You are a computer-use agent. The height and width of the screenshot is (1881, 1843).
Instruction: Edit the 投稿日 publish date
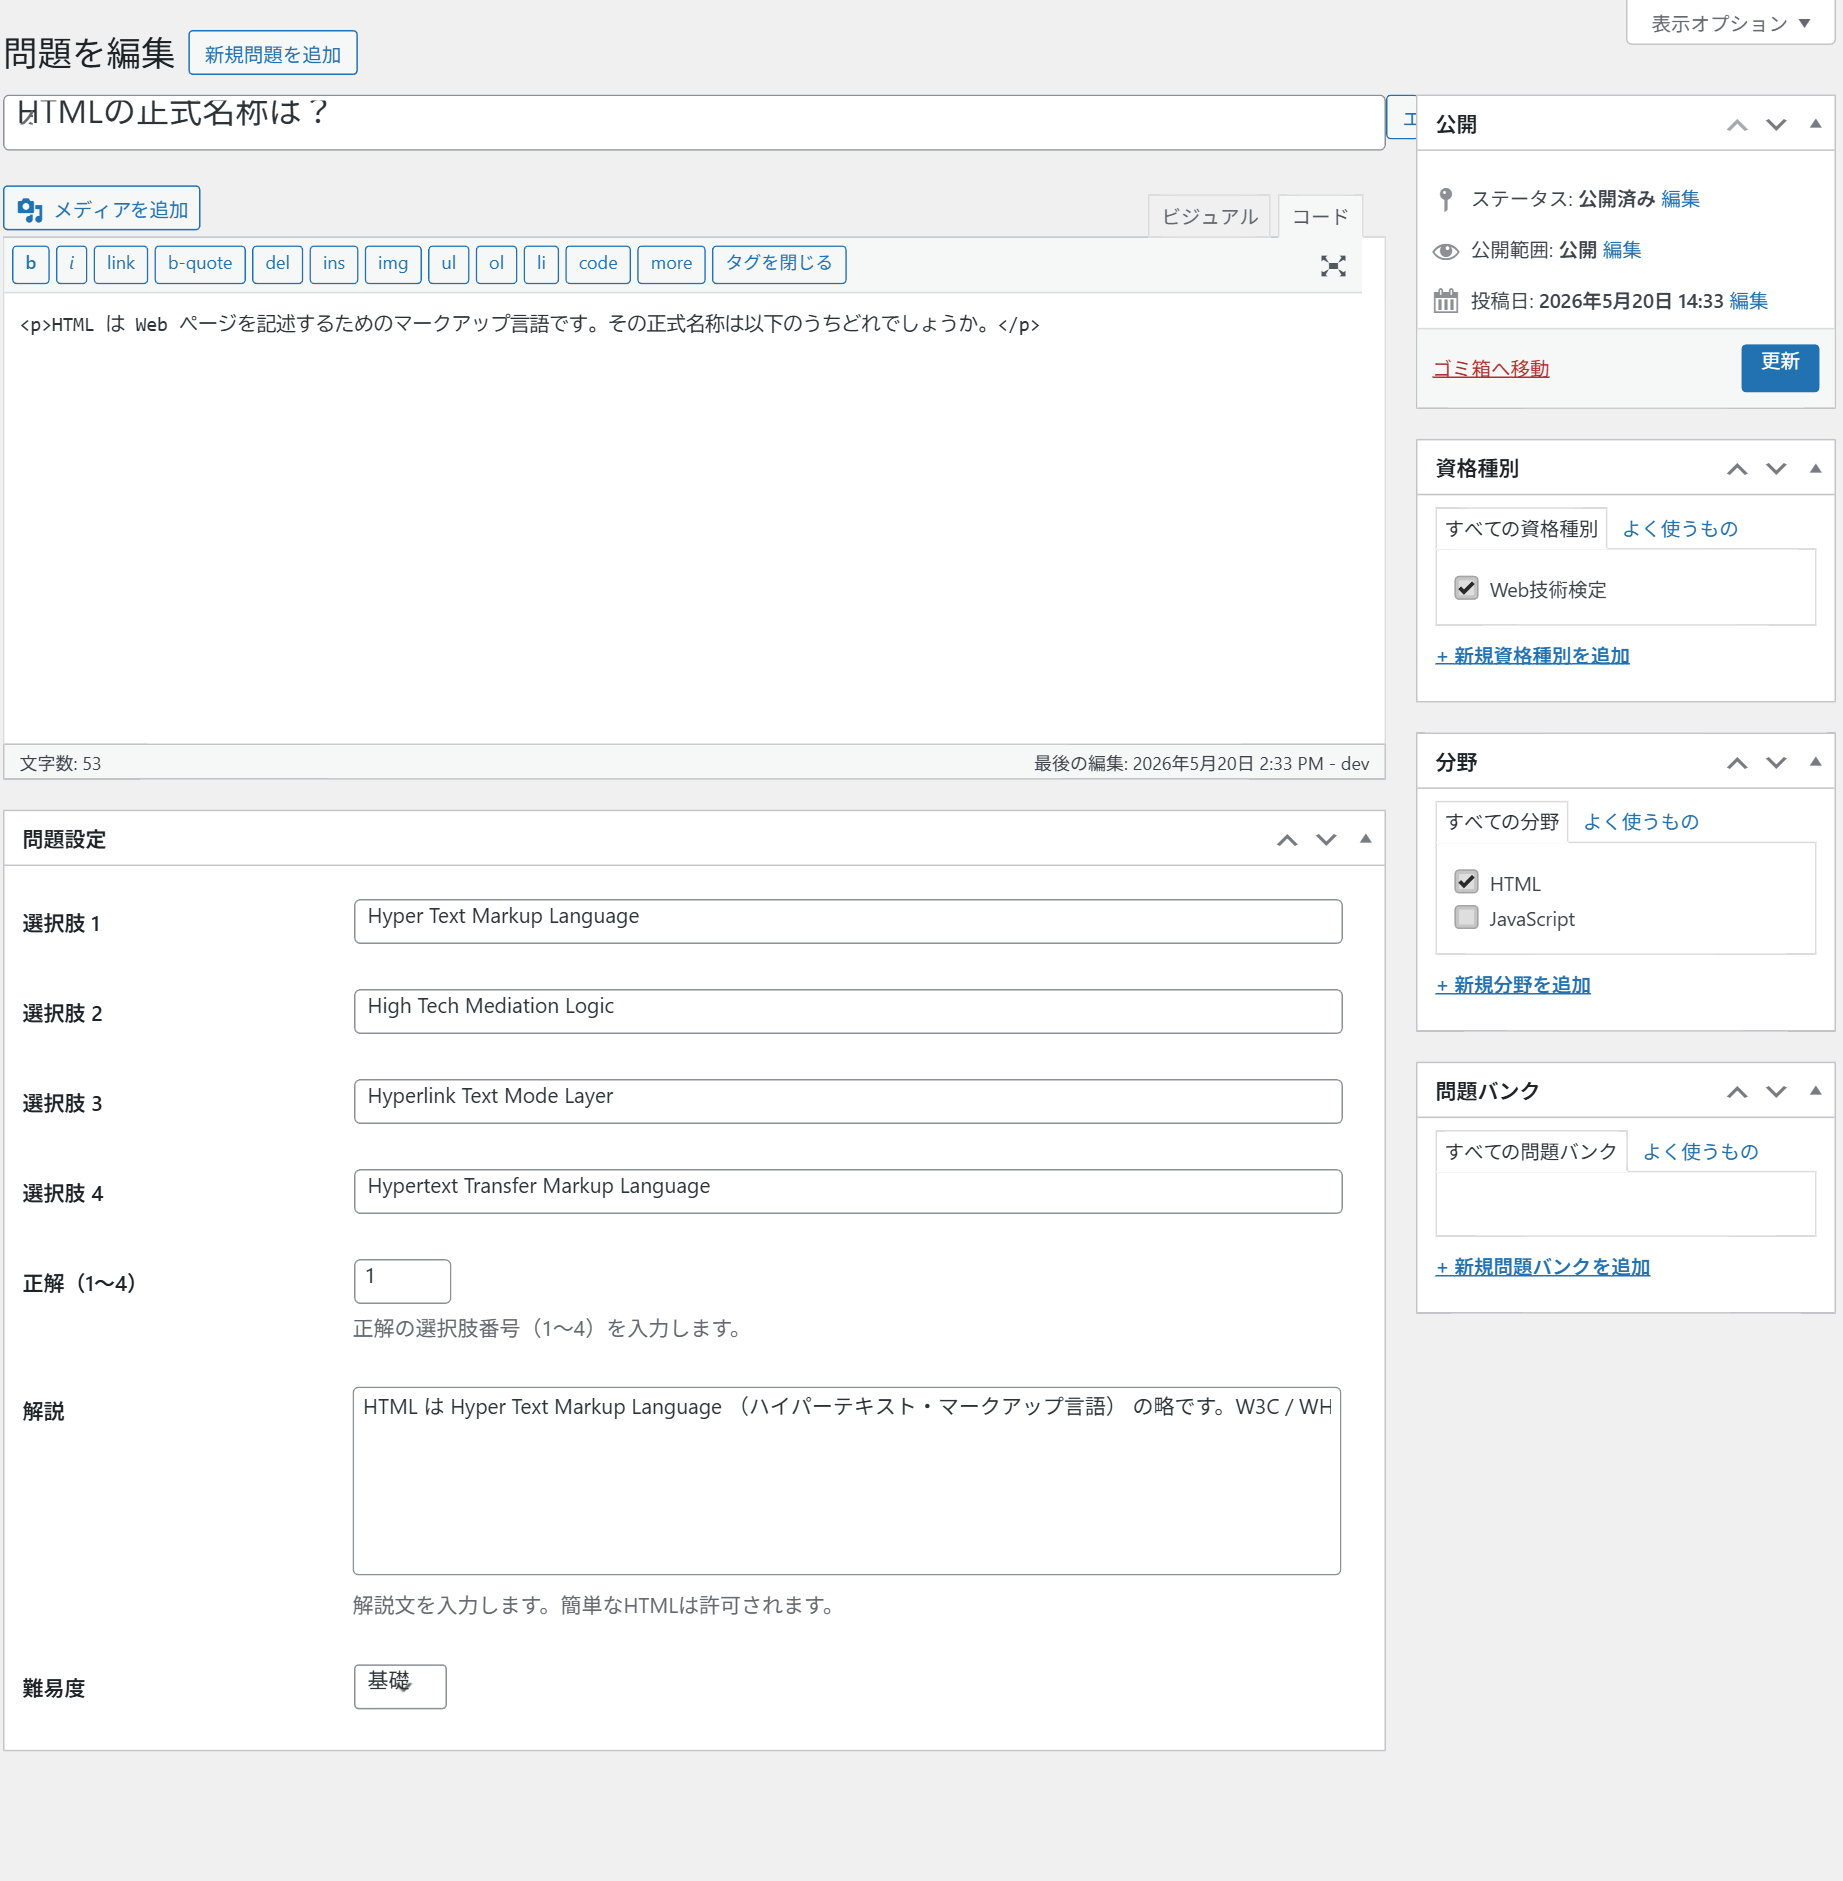pyautogui.click(x=1749, y=301)
